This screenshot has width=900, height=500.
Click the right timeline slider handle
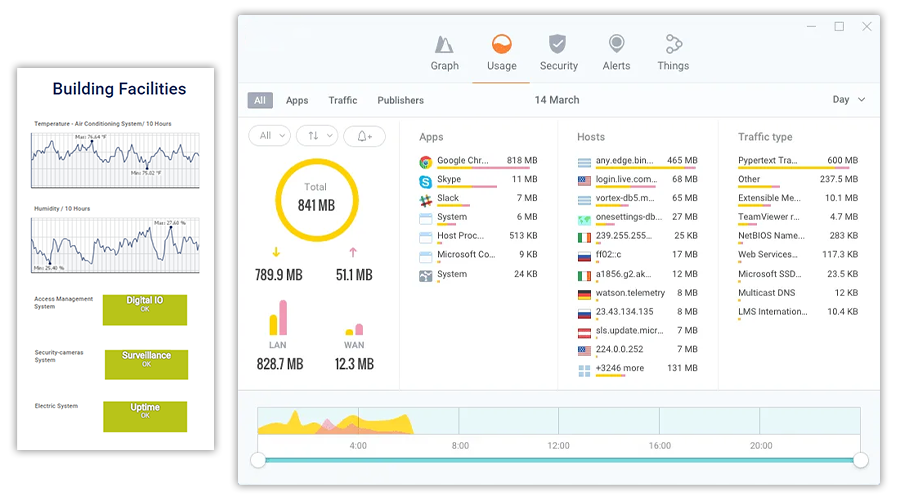click(860, 460)
